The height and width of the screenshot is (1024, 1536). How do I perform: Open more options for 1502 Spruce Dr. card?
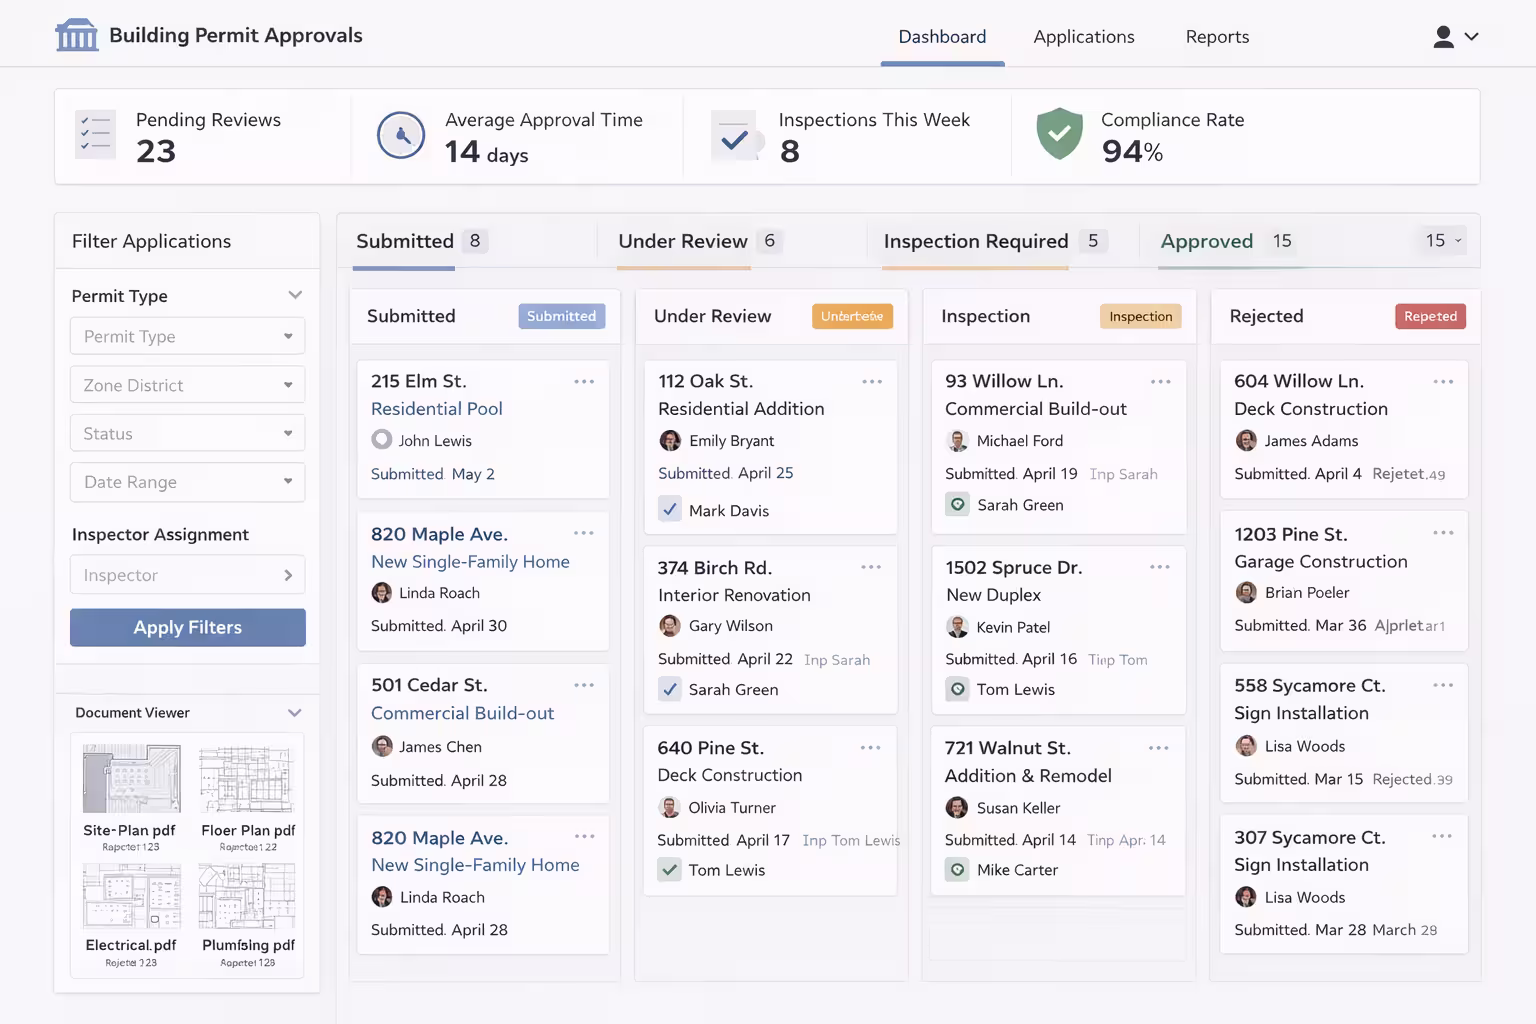point(1160,567)
